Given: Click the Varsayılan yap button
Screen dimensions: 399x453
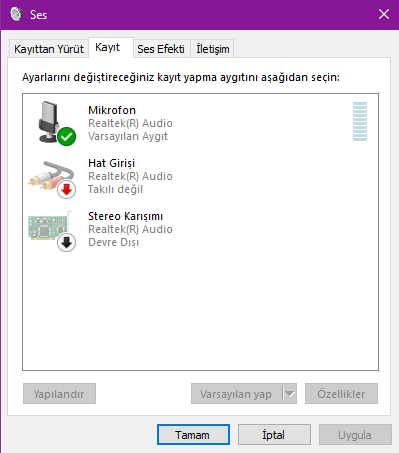Looking at the screenshot, I should [236, 394].
